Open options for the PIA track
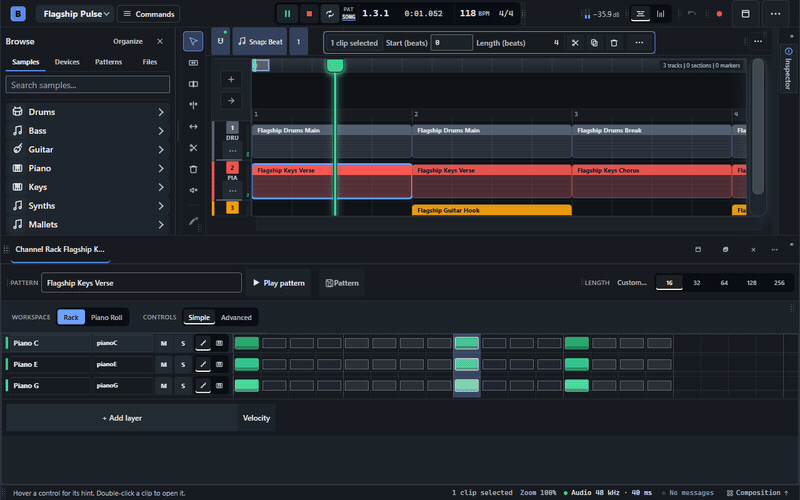 pos(233,190)
